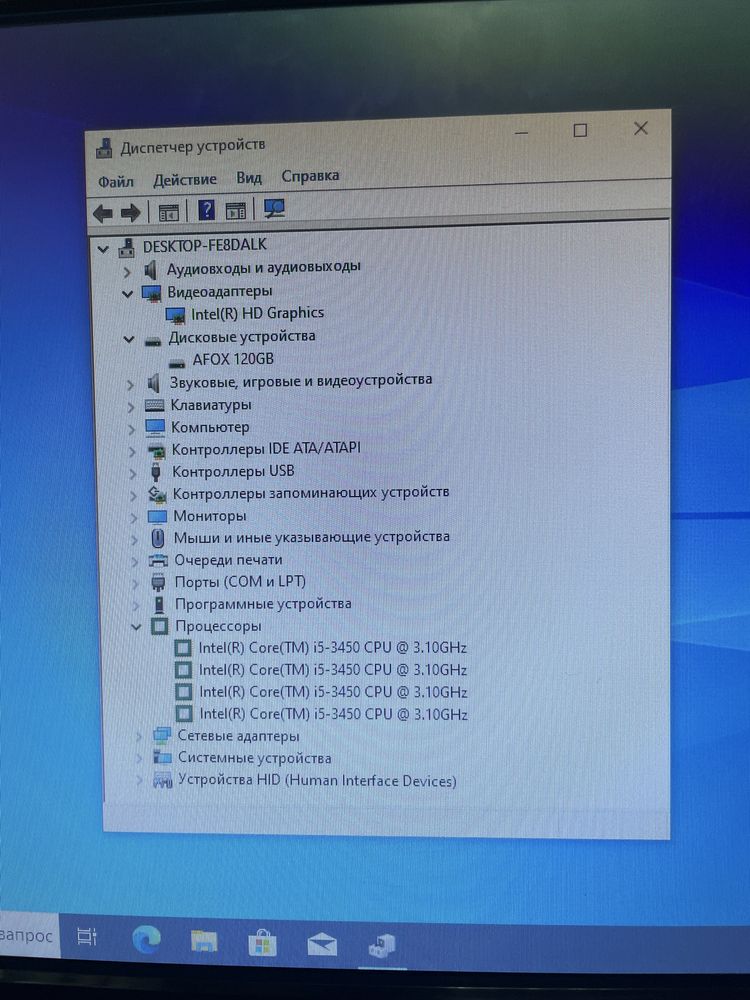Image resolution: width=750 pixels, height=1000 pixels.
Task: Open the Справка menu
Action: 310,175
